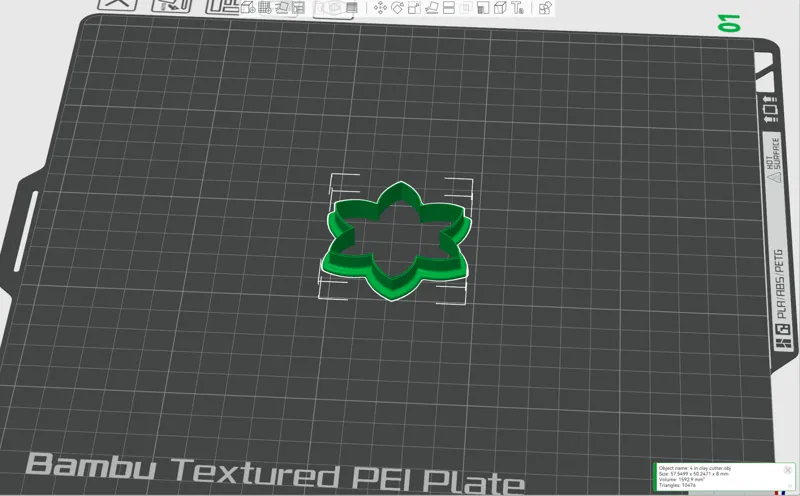This screenshot has width=800, height=496.
Task: Click the 'Triangles: 10476' line
Action: (677, 485)
